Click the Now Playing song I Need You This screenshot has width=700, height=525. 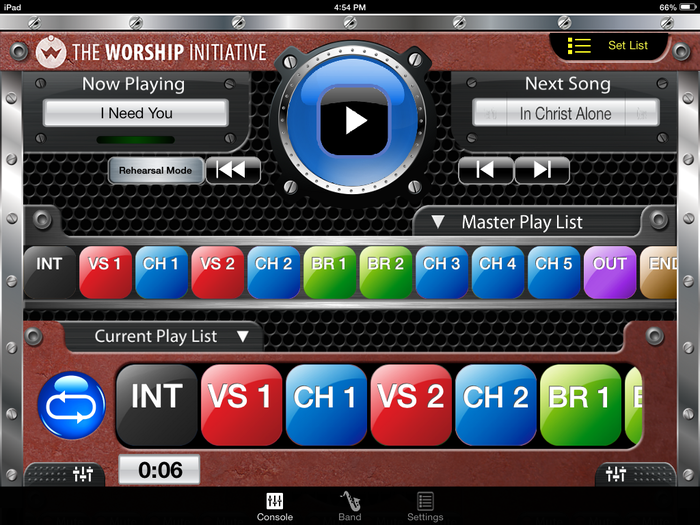pos(136,113)
